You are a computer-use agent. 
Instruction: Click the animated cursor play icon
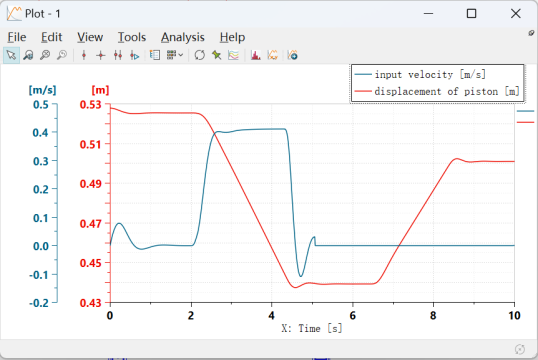pyautogui.click(x=134, y=55)
